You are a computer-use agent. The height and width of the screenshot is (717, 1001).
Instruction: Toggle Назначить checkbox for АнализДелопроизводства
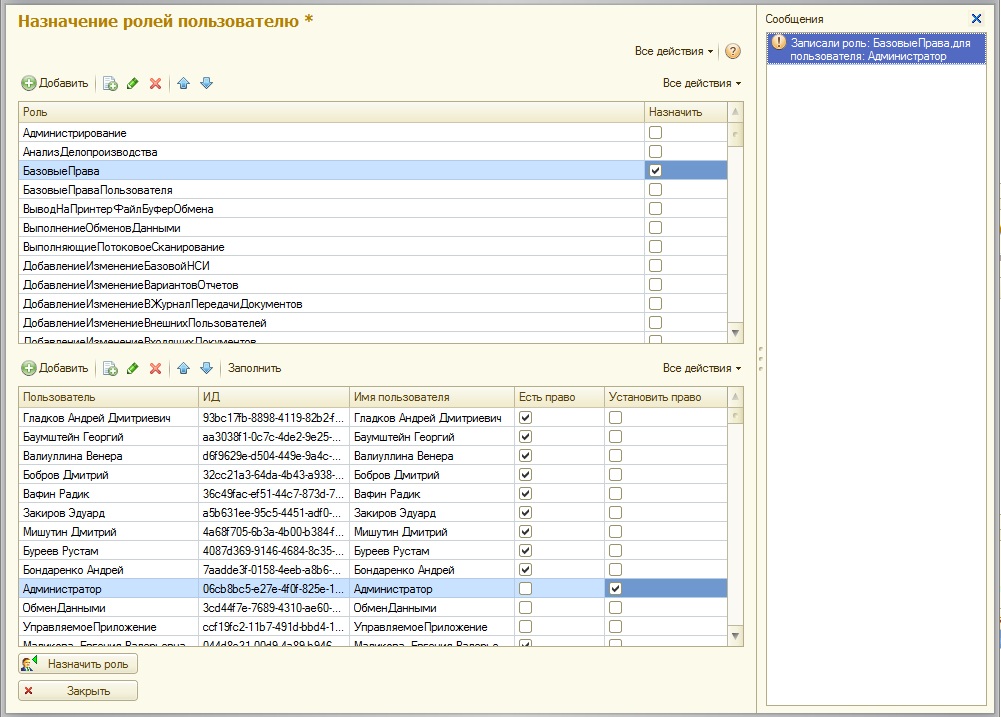pyautogui.click(x=656, y=152)
